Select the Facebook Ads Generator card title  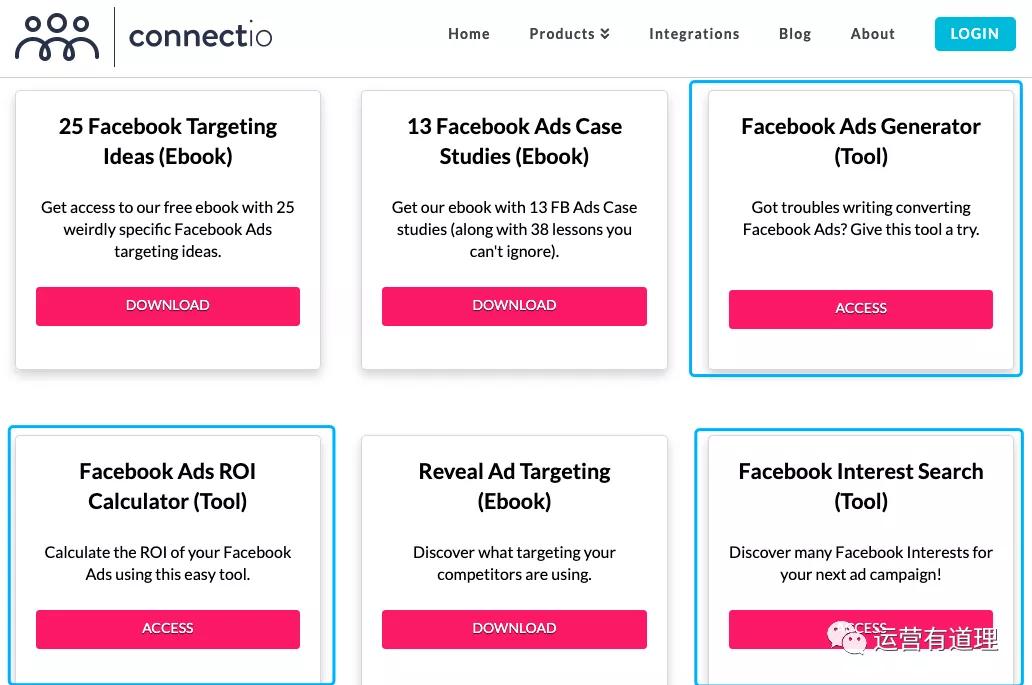click(861, 141)
